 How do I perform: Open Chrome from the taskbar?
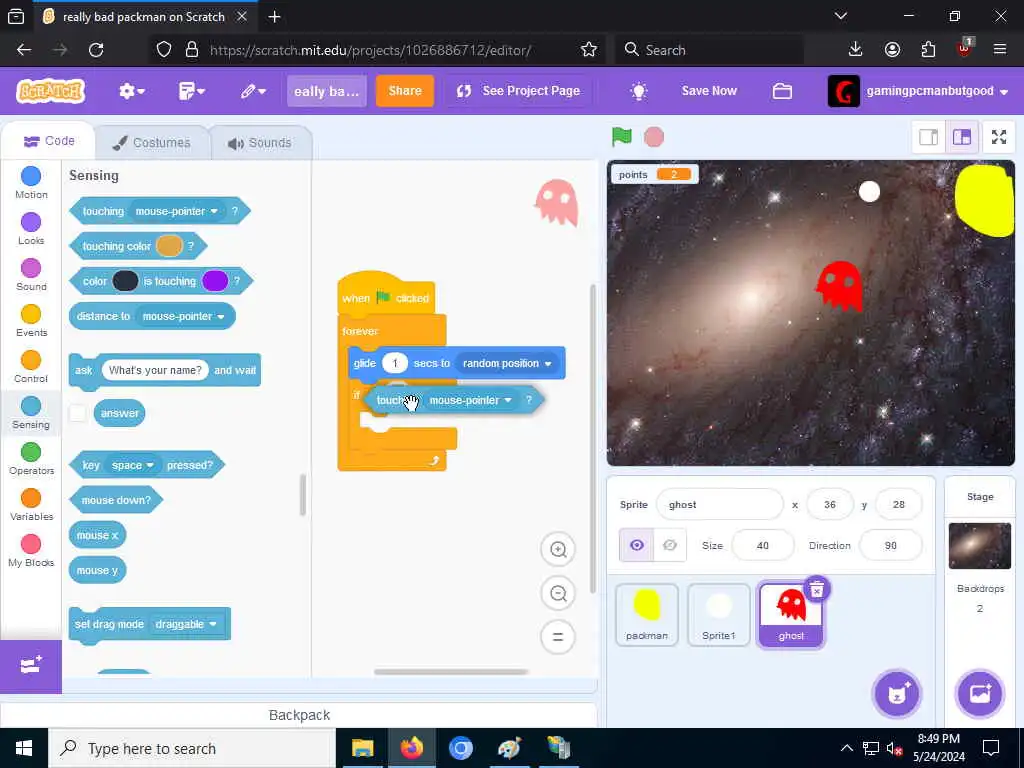[x=460, y=748]
